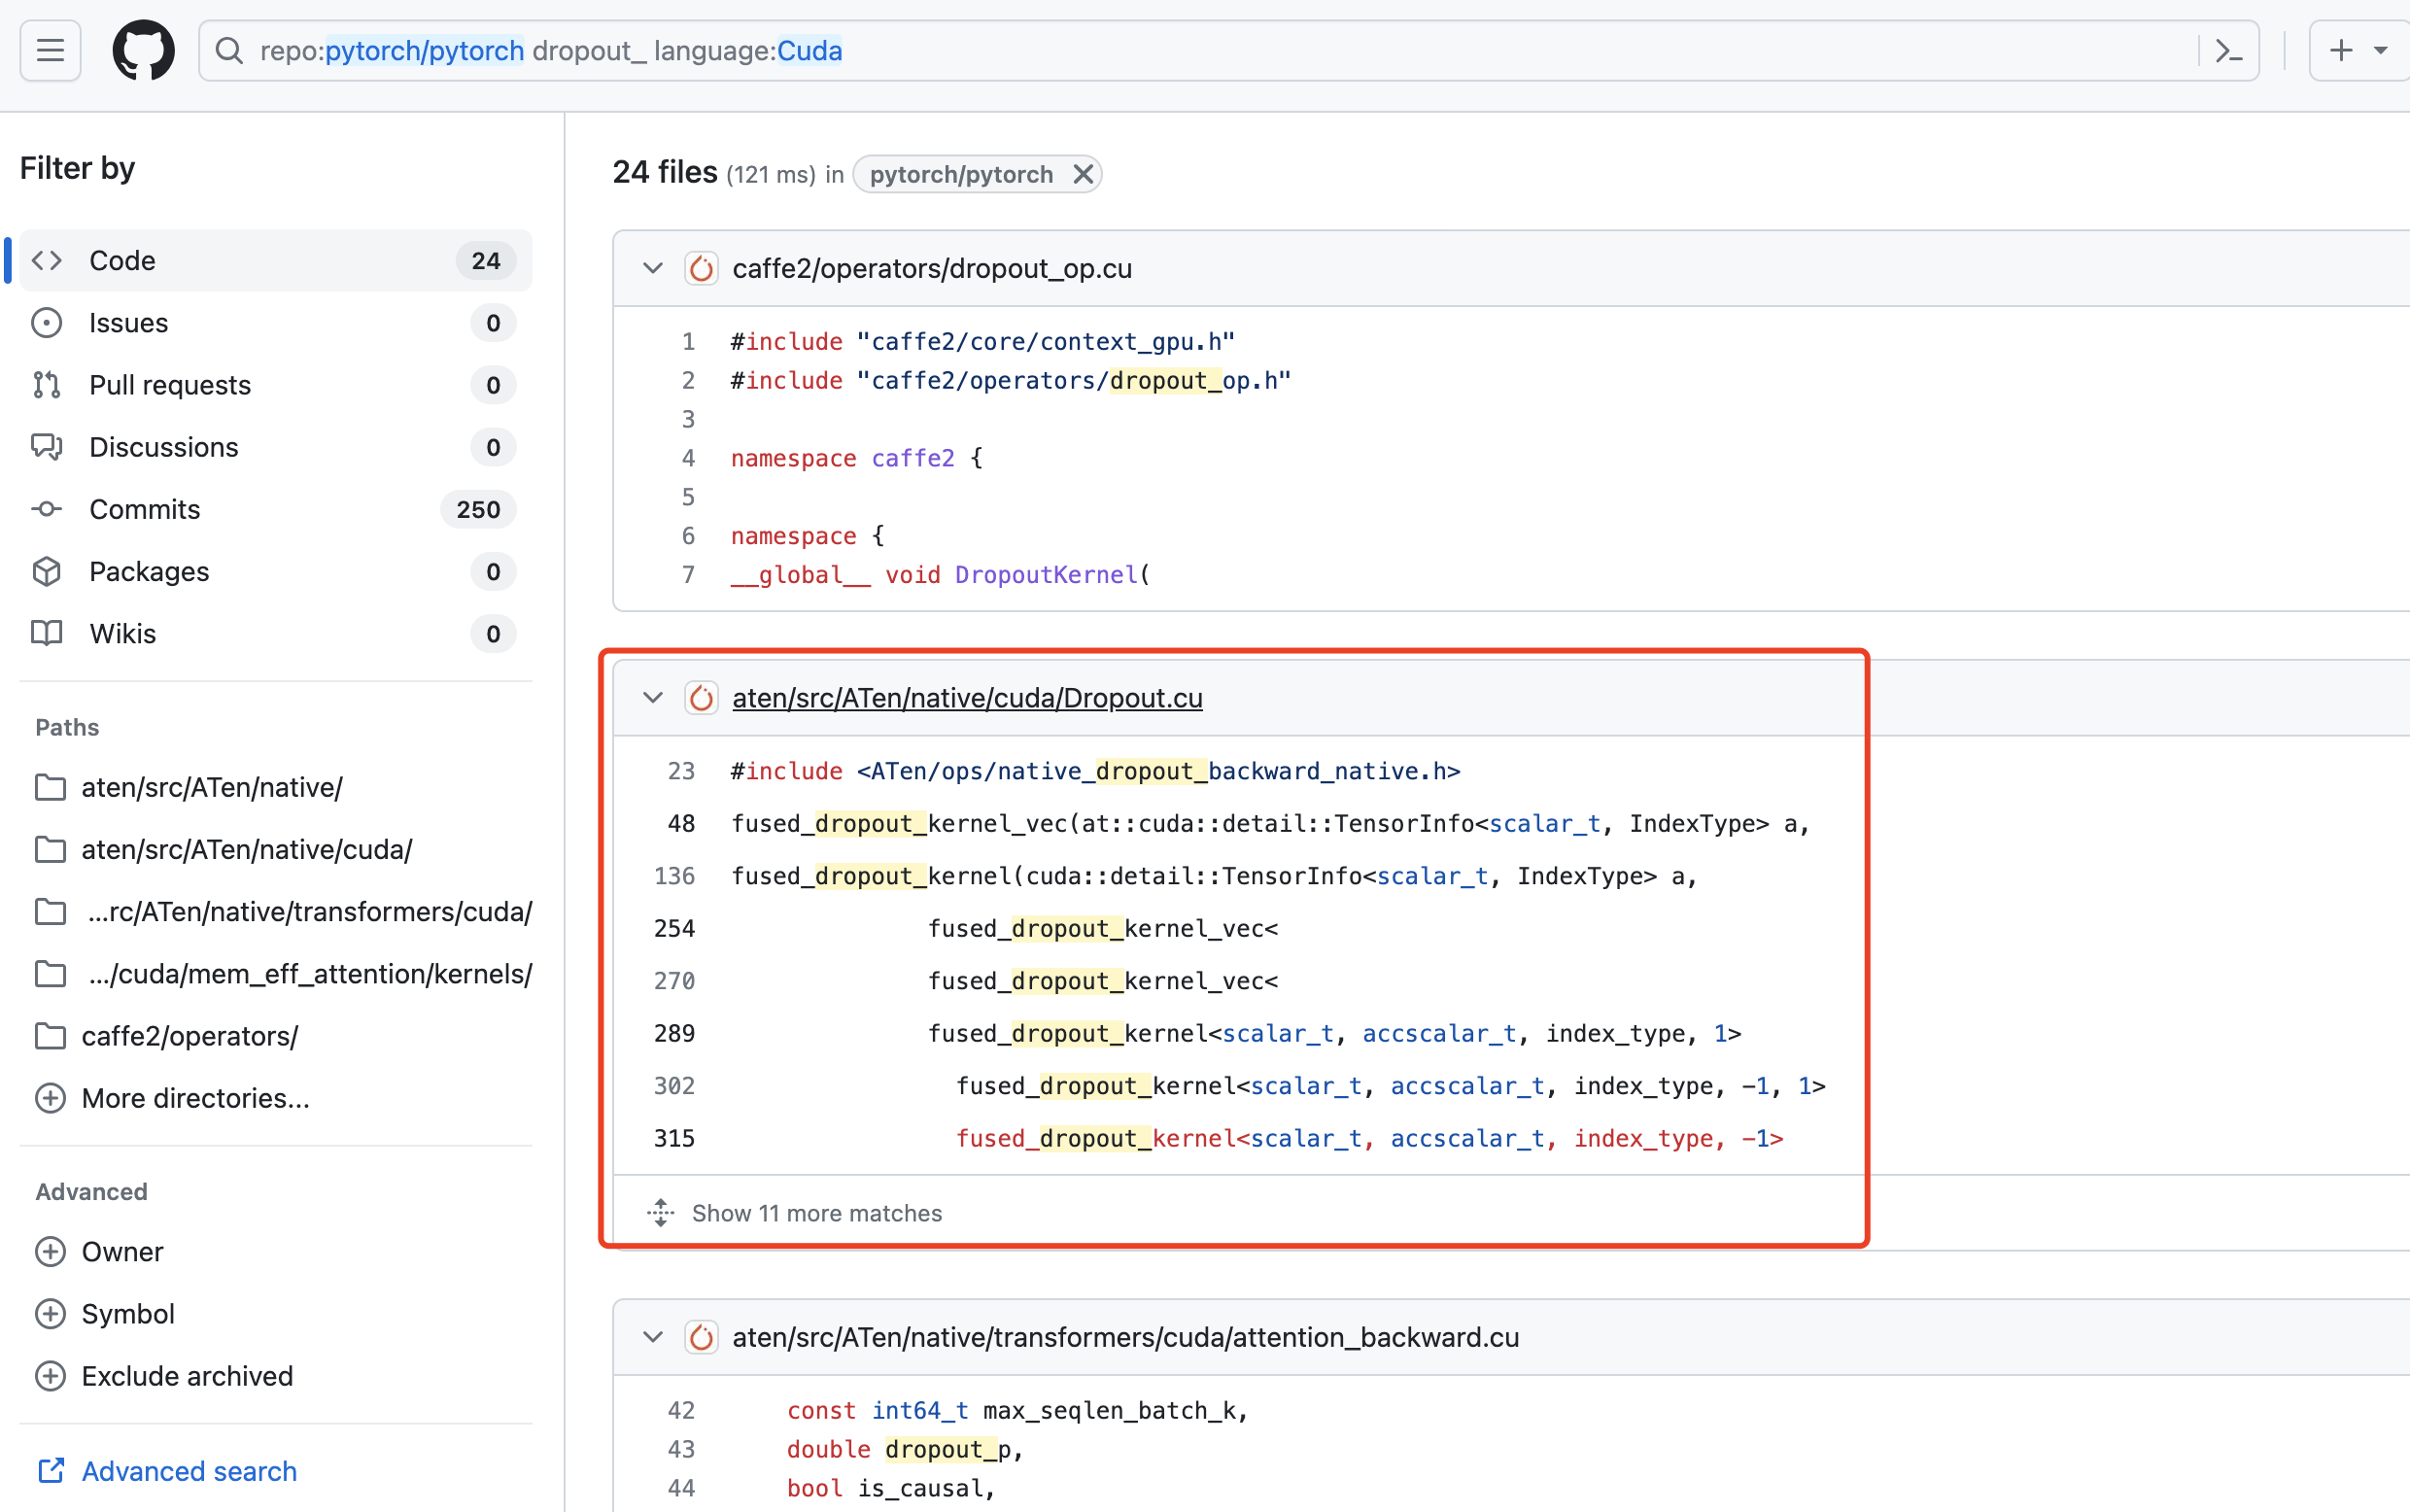Click Cuda language icon on Dropout.cu
The image size is (2410, 1512).
click(701, 697)
